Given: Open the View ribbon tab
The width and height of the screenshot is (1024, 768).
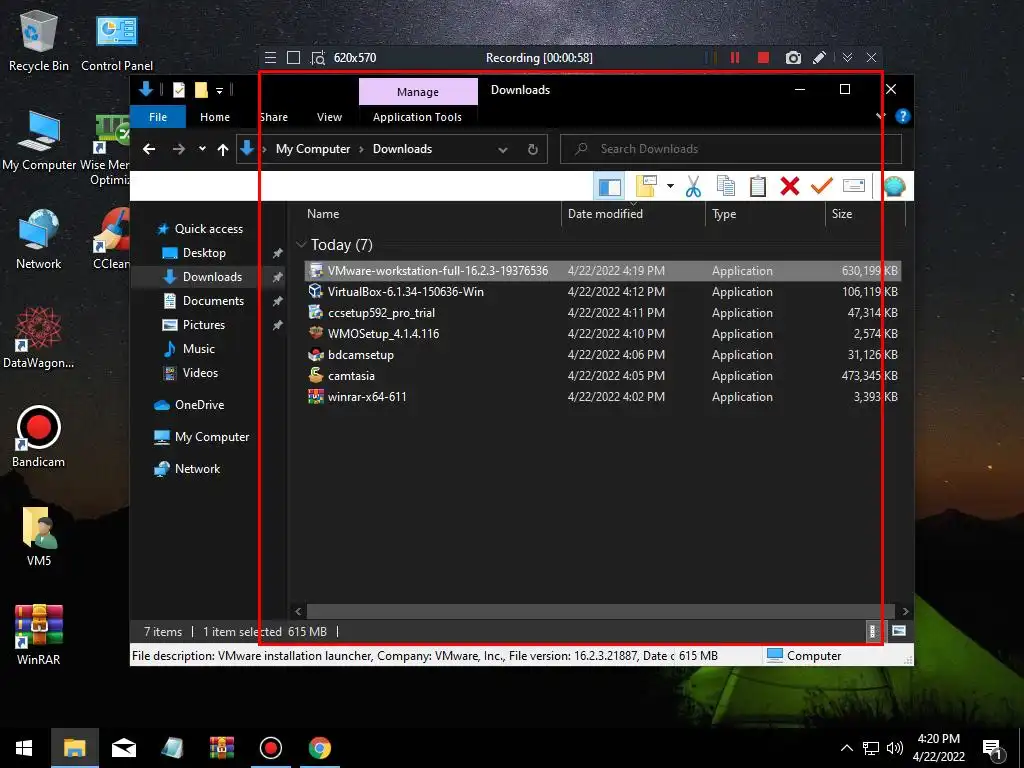Looking at the screenshot, I should coord(329,117).
